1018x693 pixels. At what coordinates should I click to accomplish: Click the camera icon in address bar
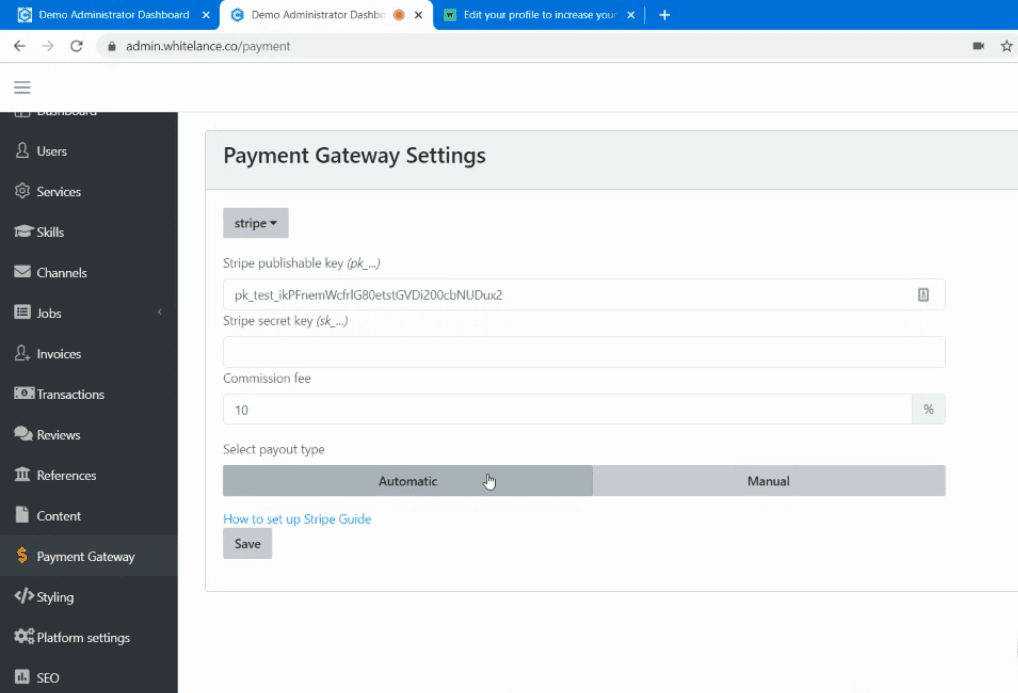(x=978, y=46)
